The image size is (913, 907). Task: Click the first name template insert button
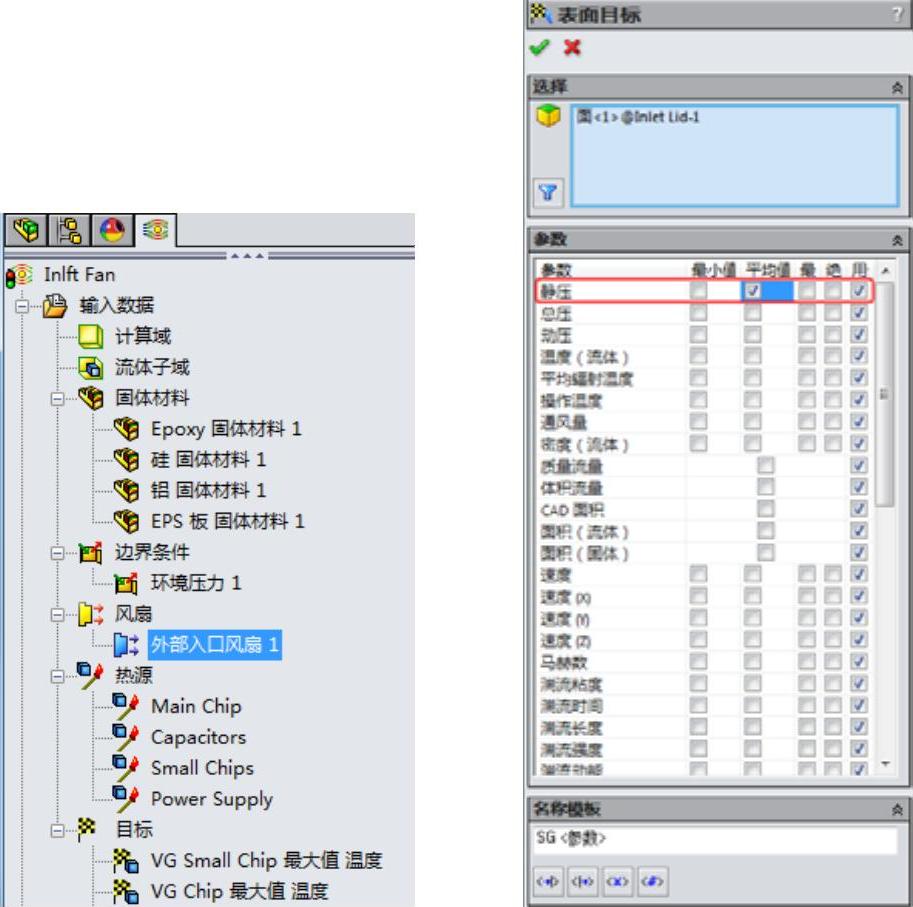[547, 881]
